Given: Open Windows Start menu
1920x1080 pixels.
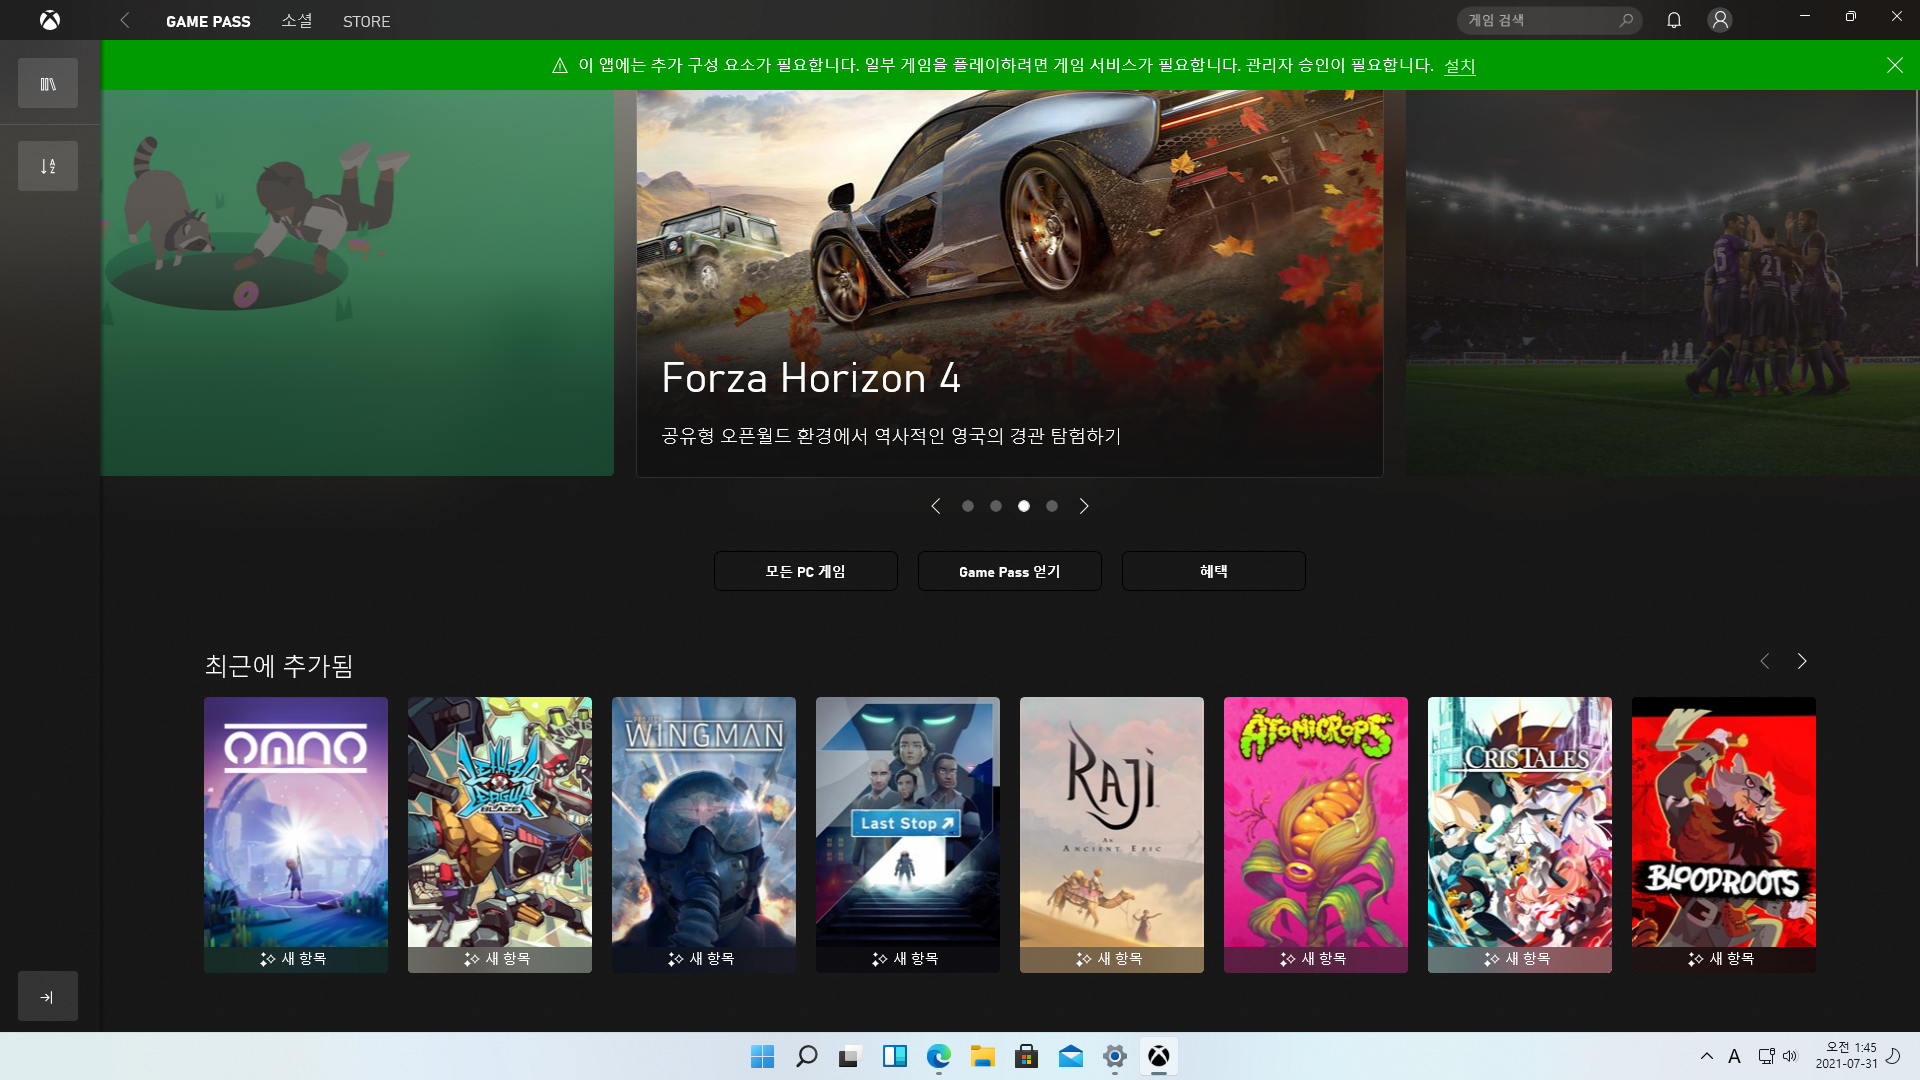Looking at the screenshot, I should point(762,1056).
